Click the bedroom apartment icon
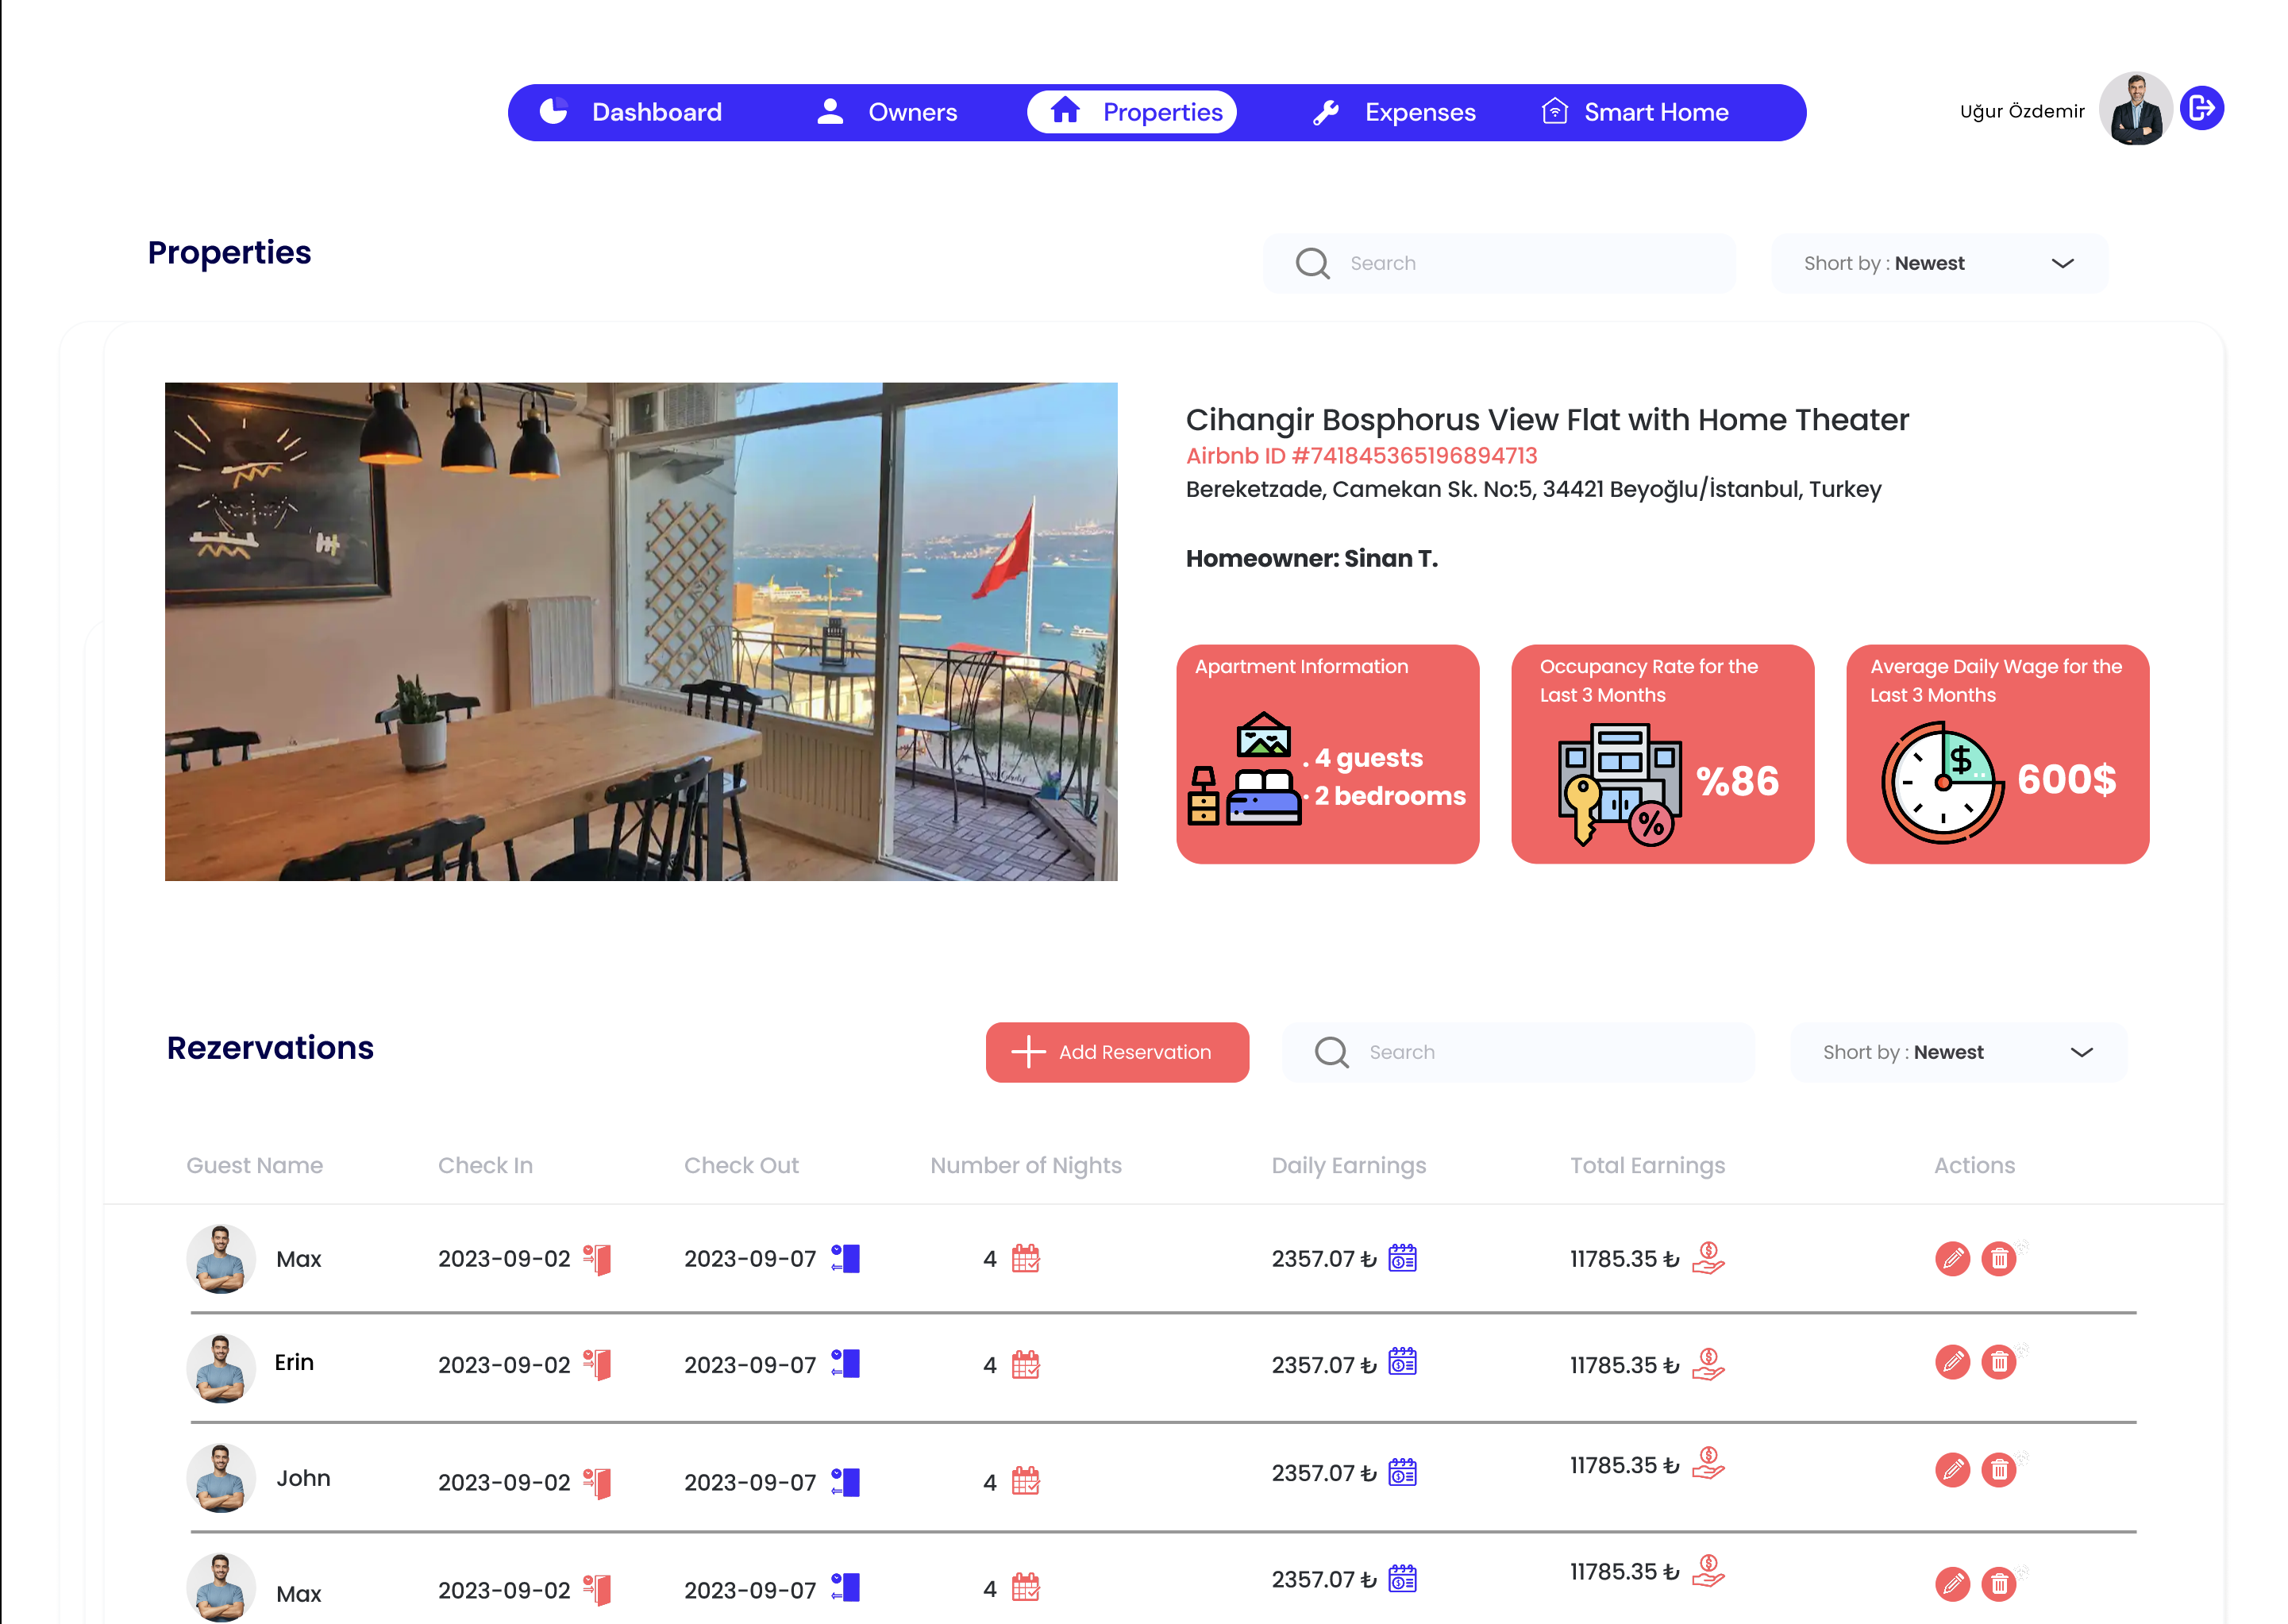 [1245, 768]
